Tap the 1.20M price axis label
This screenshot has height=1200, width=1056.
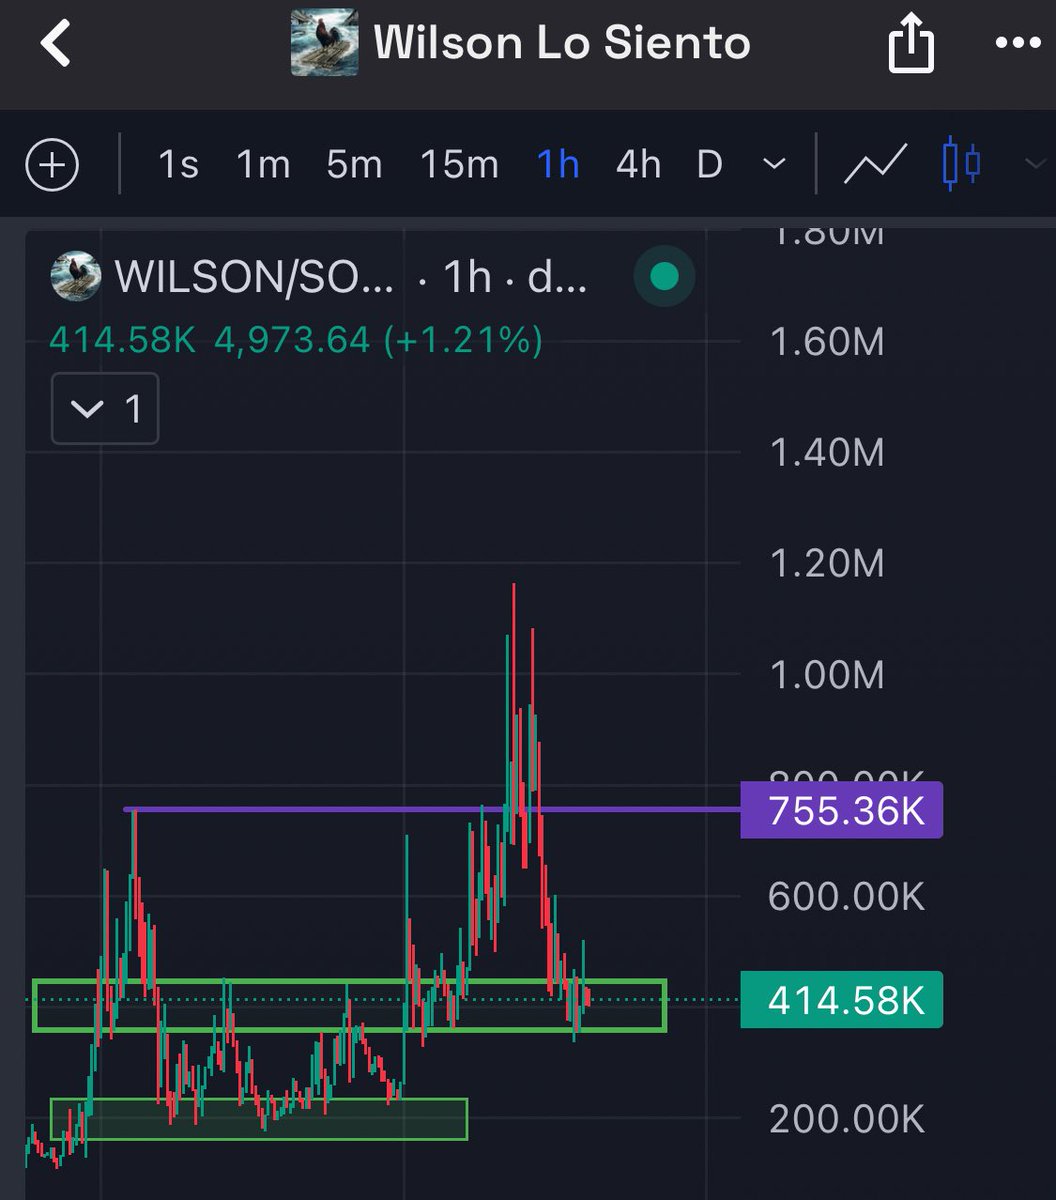pyautogui.click(x=827, y=564)
